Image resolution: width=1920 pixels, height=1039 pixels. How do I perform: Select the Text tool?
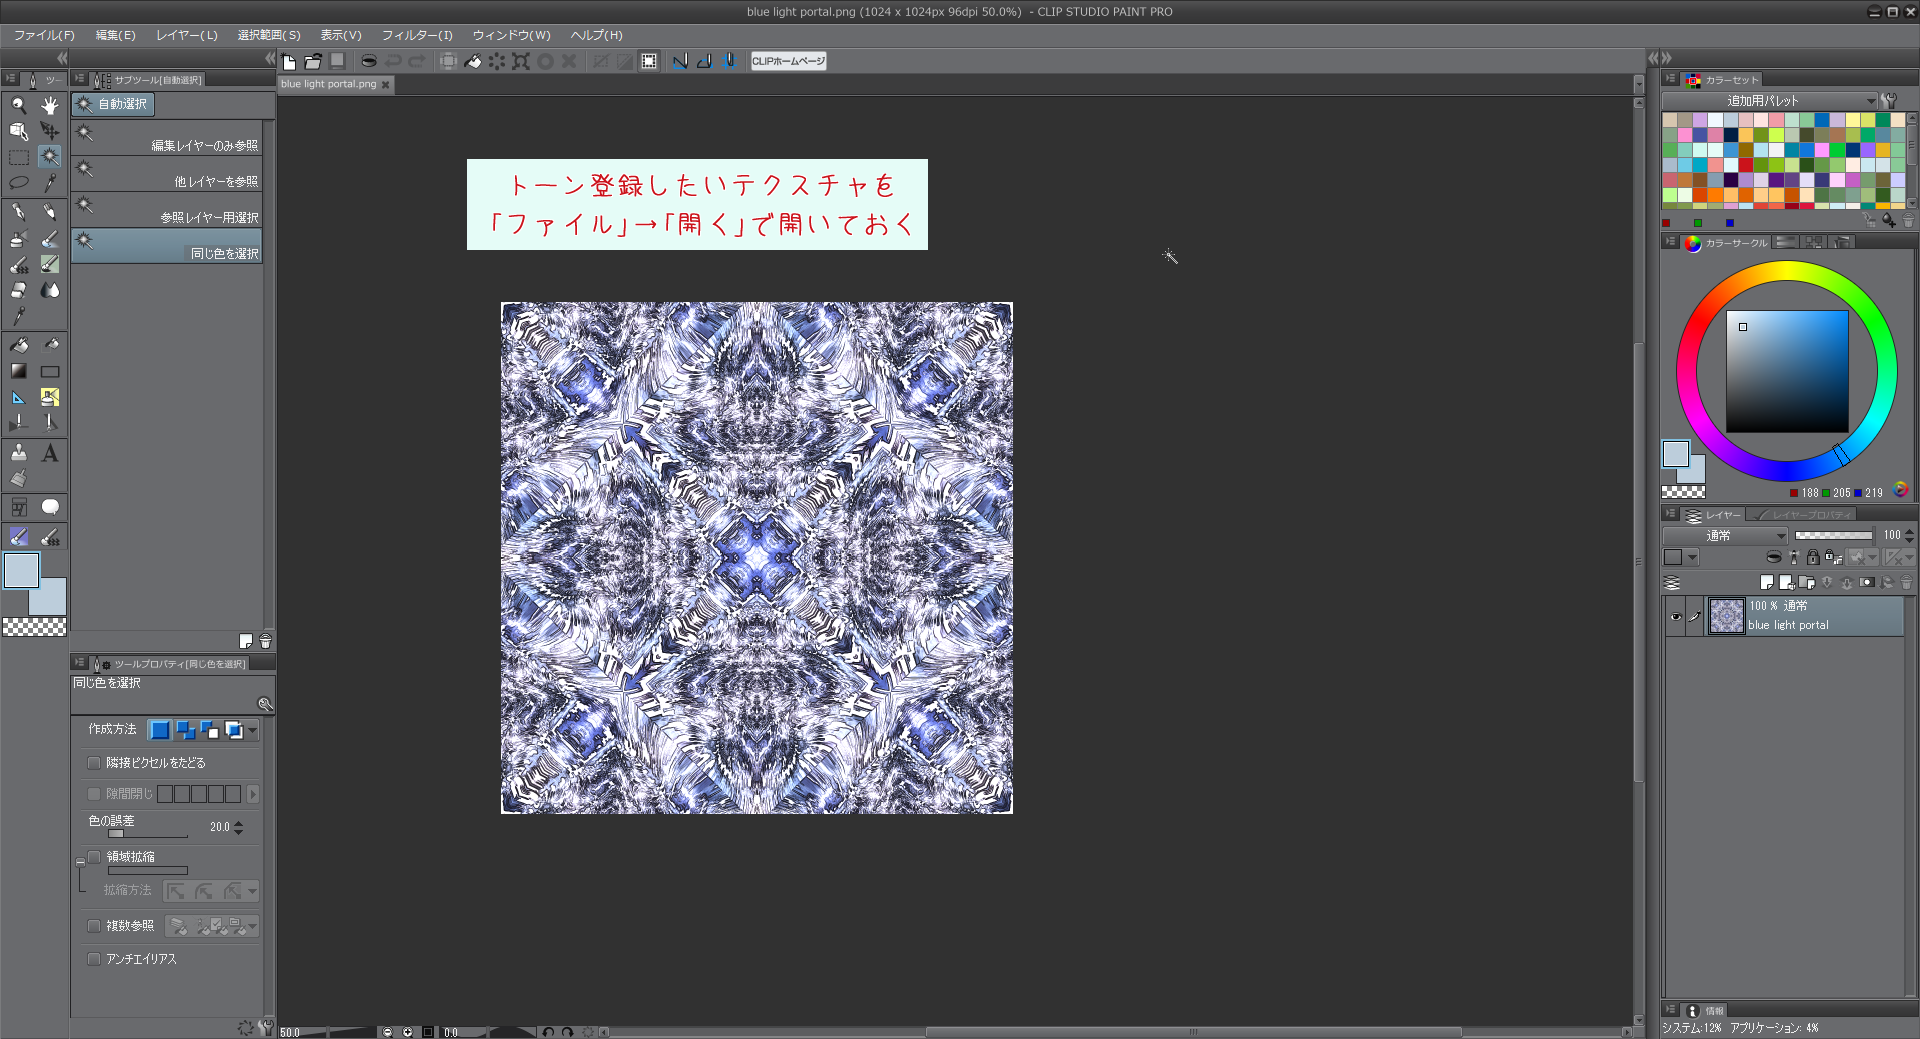click(50, 454)
